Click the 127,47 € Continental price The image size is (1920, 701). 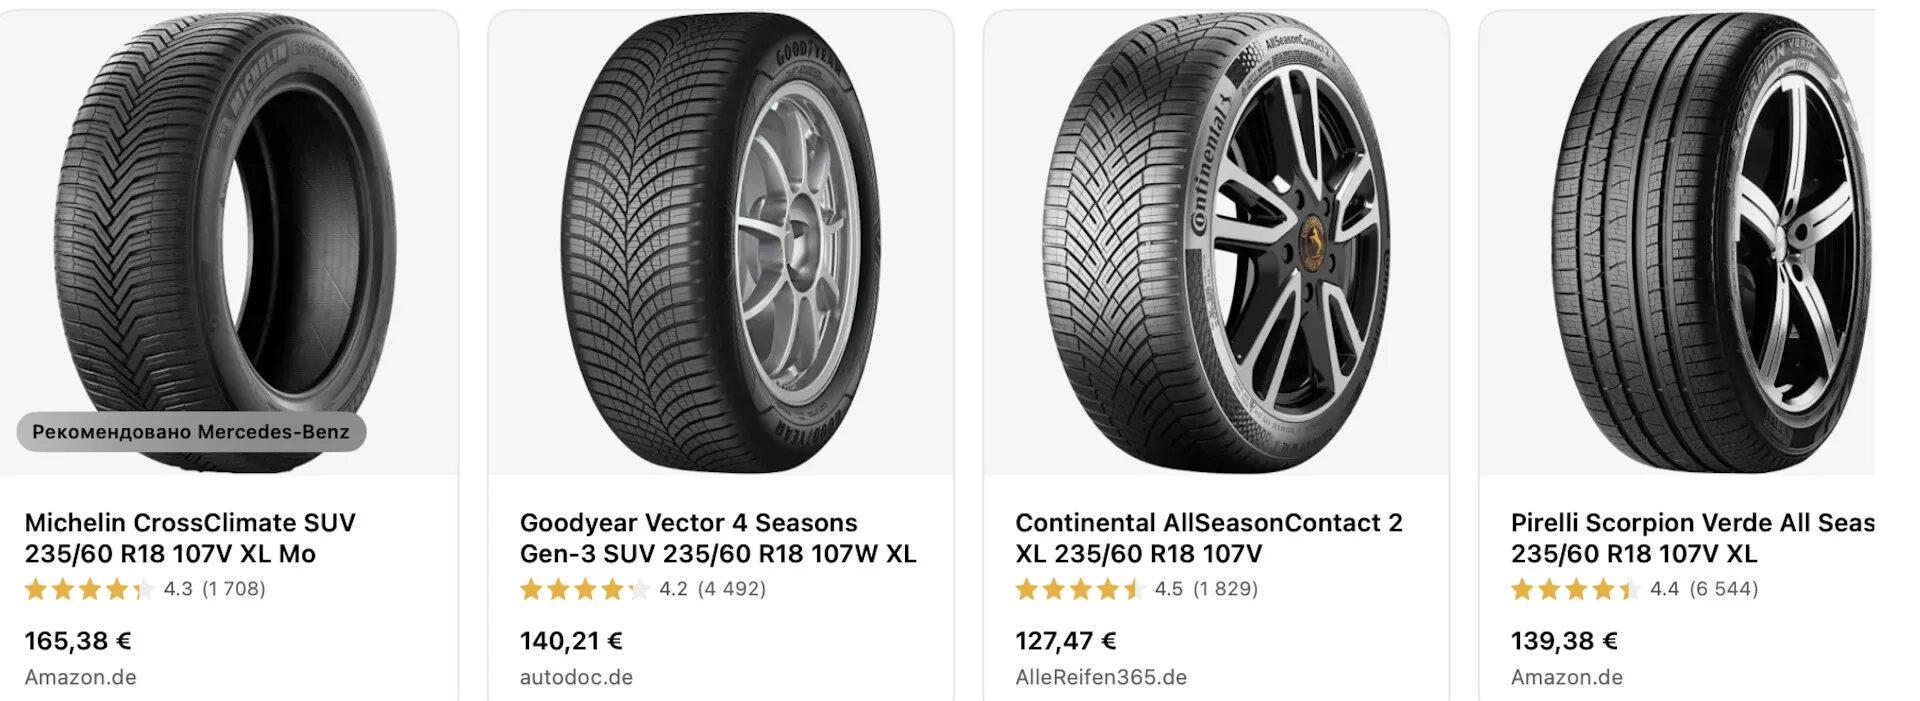tap(1065, 641)
